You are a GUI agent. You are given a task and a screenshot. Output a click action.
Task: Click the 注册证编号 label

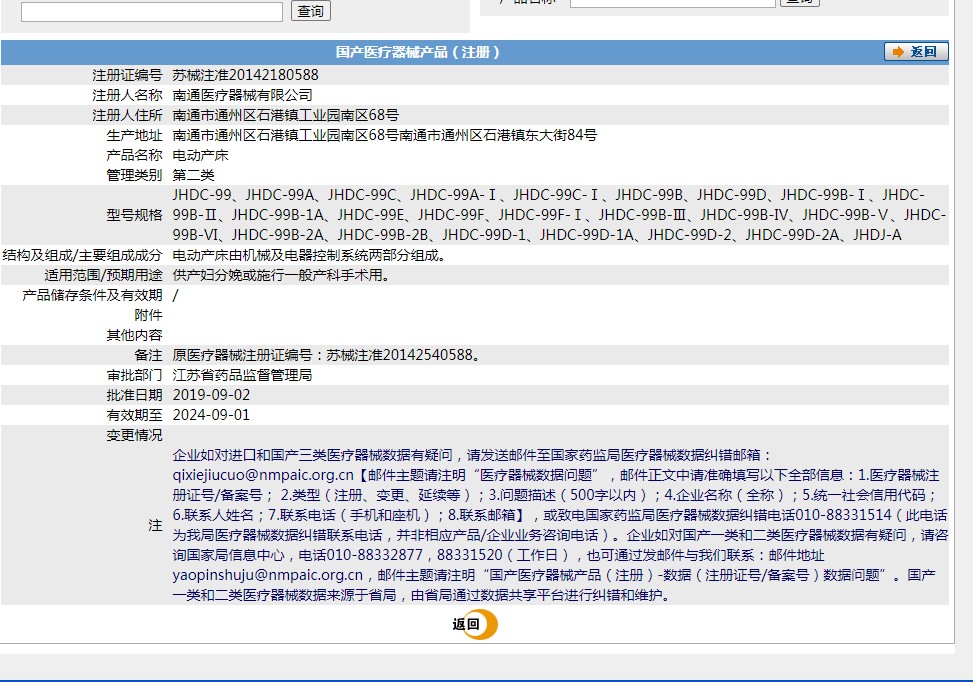(x=127, y=75)
